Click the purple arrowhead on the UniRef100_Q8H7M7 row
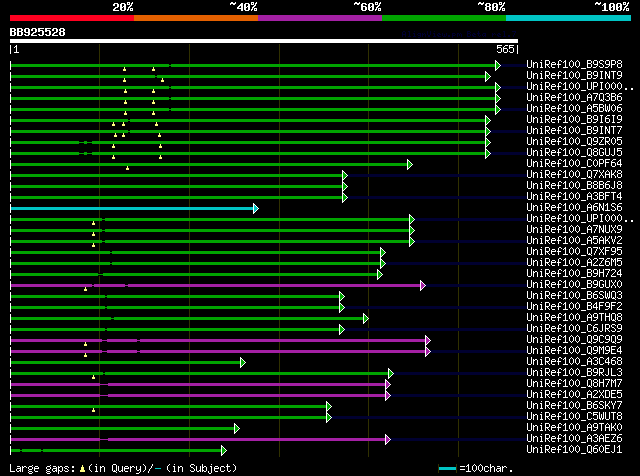This screenshot has height=476, width=640. pyautogui.click(x=388, y=385)
